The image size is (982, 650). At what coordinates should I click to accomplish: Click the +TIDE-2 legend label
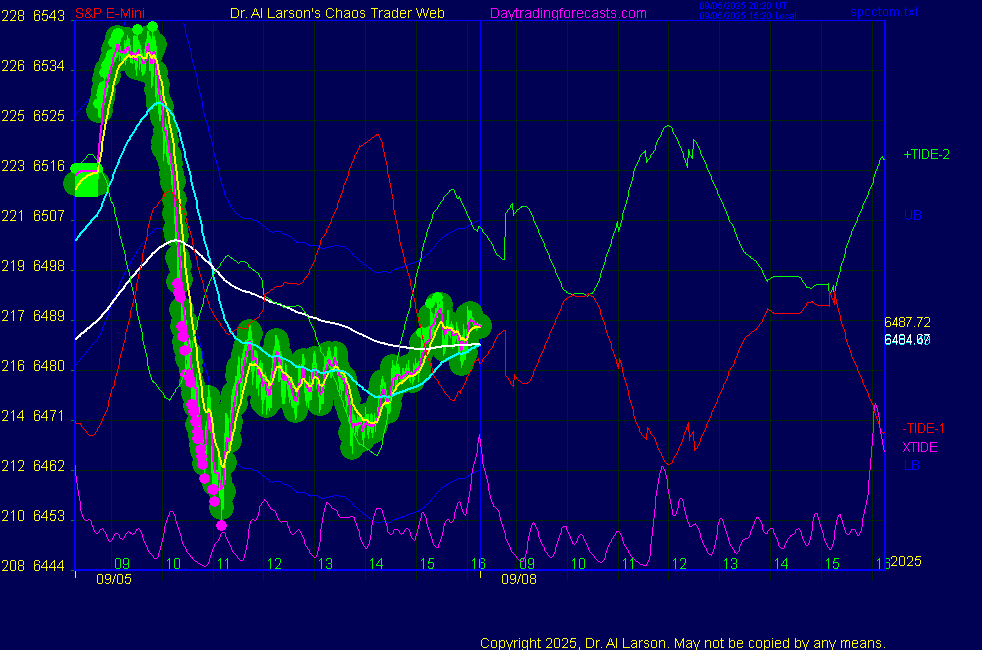coord(926,155)
